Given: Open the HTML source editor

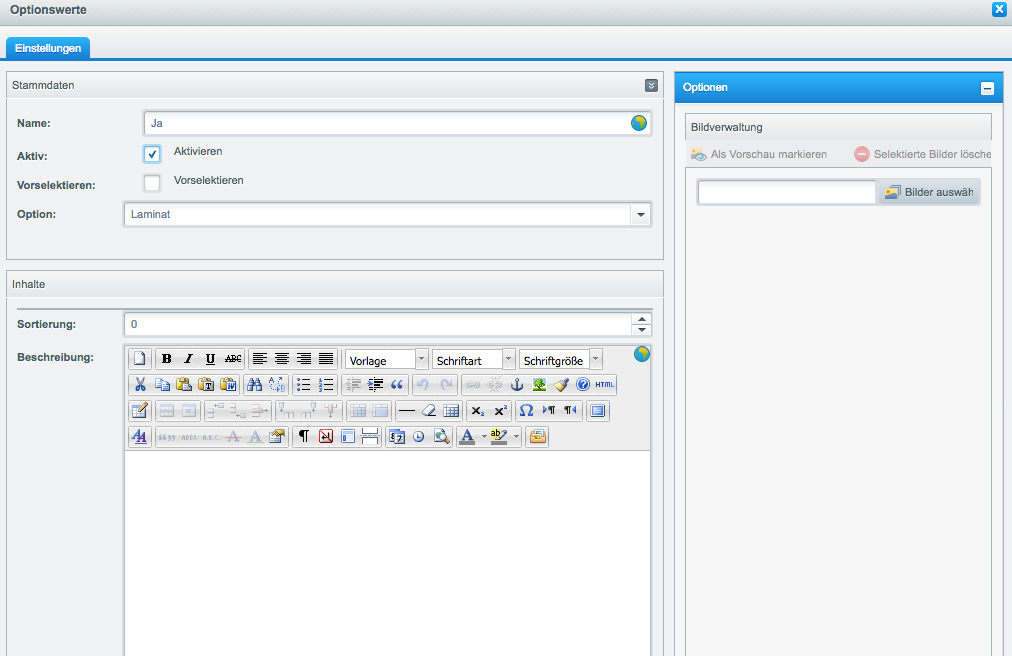Looking at the screenshot, I should click(x=604, y=385).
